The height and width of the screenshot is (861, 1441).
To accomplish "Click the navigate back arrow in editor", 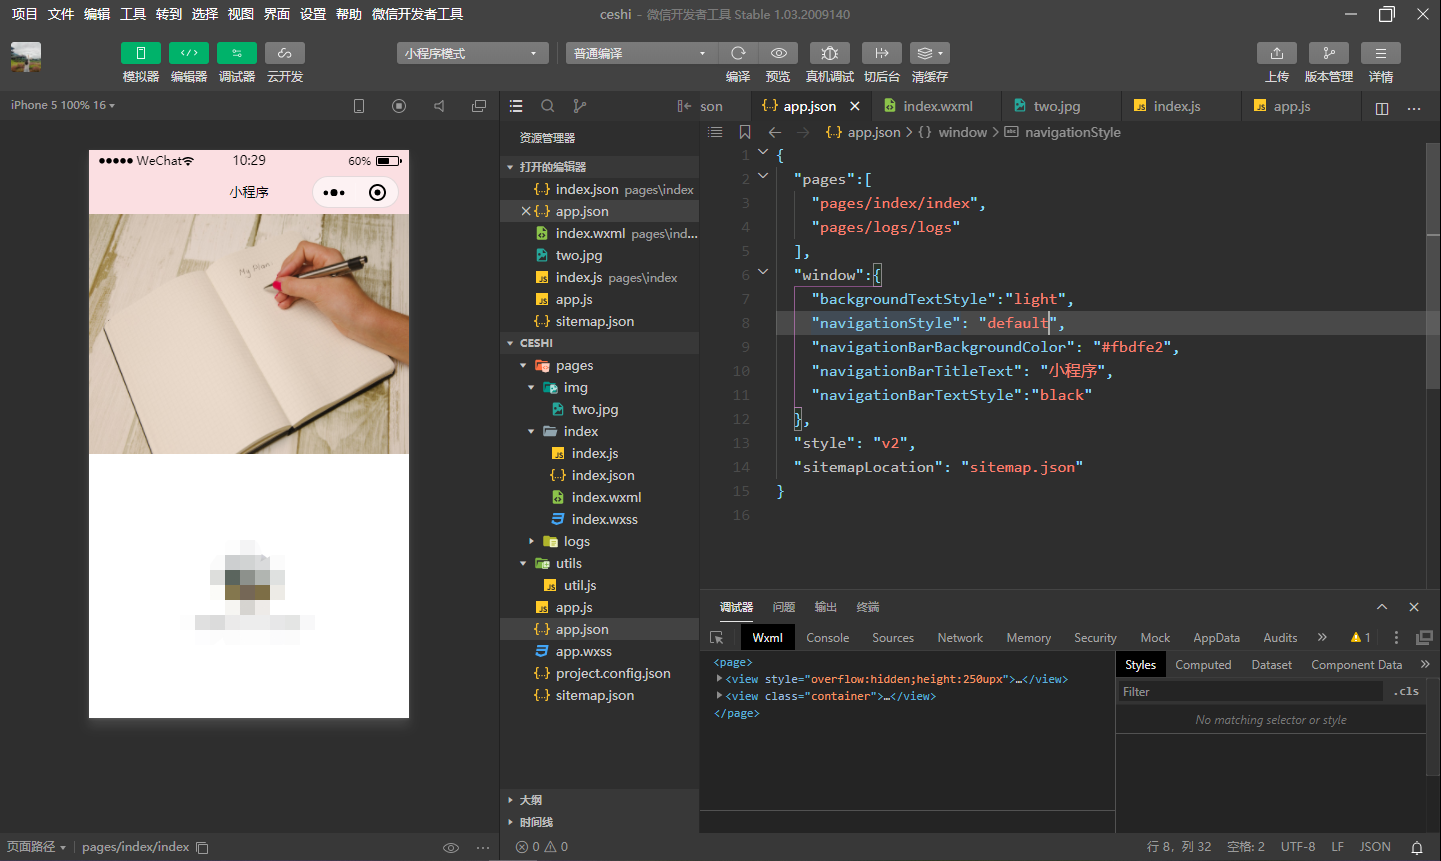I will coord(775,132).
